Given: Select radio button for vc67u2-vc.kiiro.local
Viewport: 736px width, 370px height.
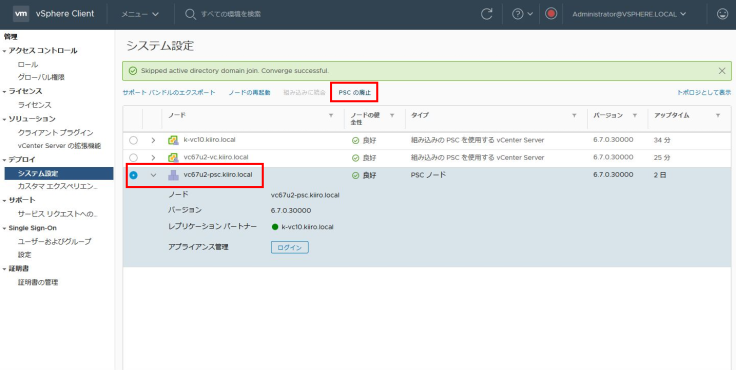Looking at the screenshot, I should pyautogui.click(x=134, y=158).
